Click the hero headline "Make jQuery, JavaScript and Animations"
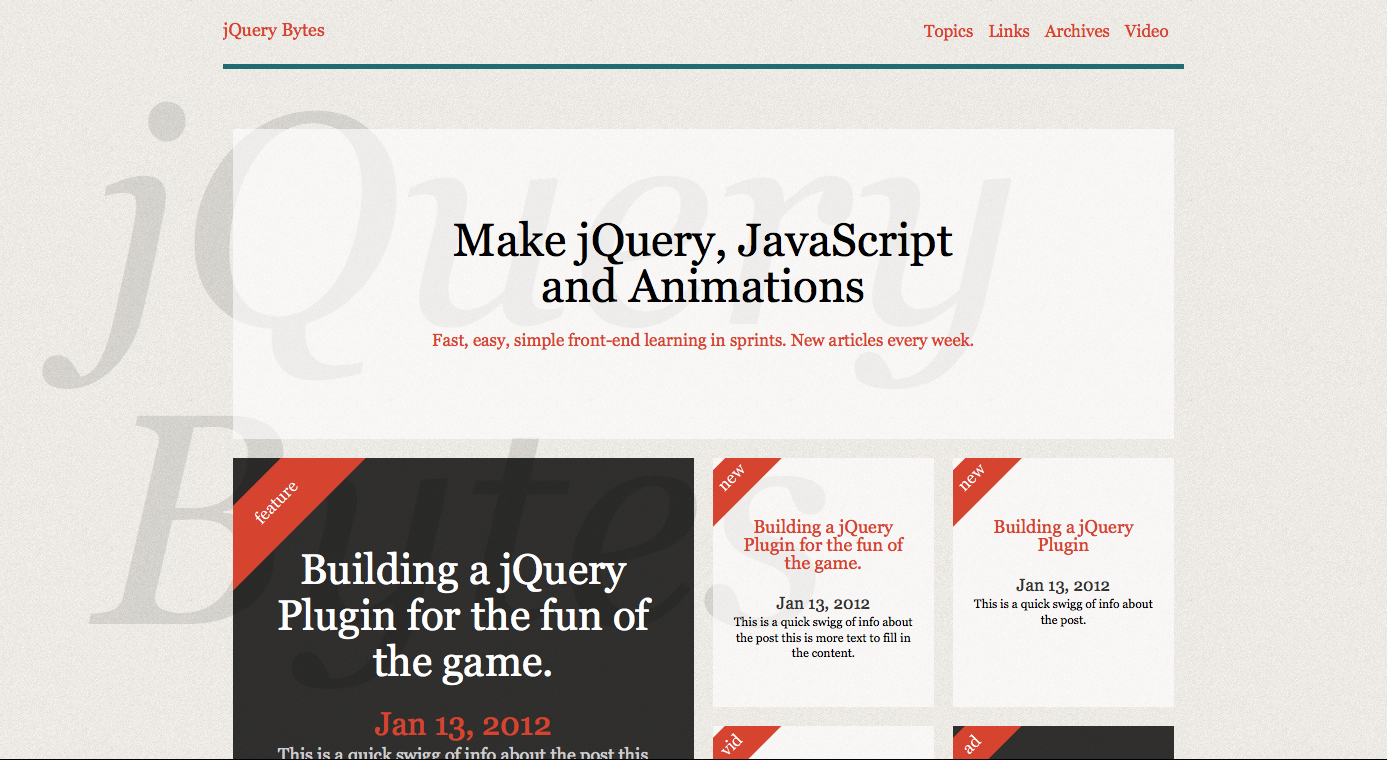 tap(703, 264)
